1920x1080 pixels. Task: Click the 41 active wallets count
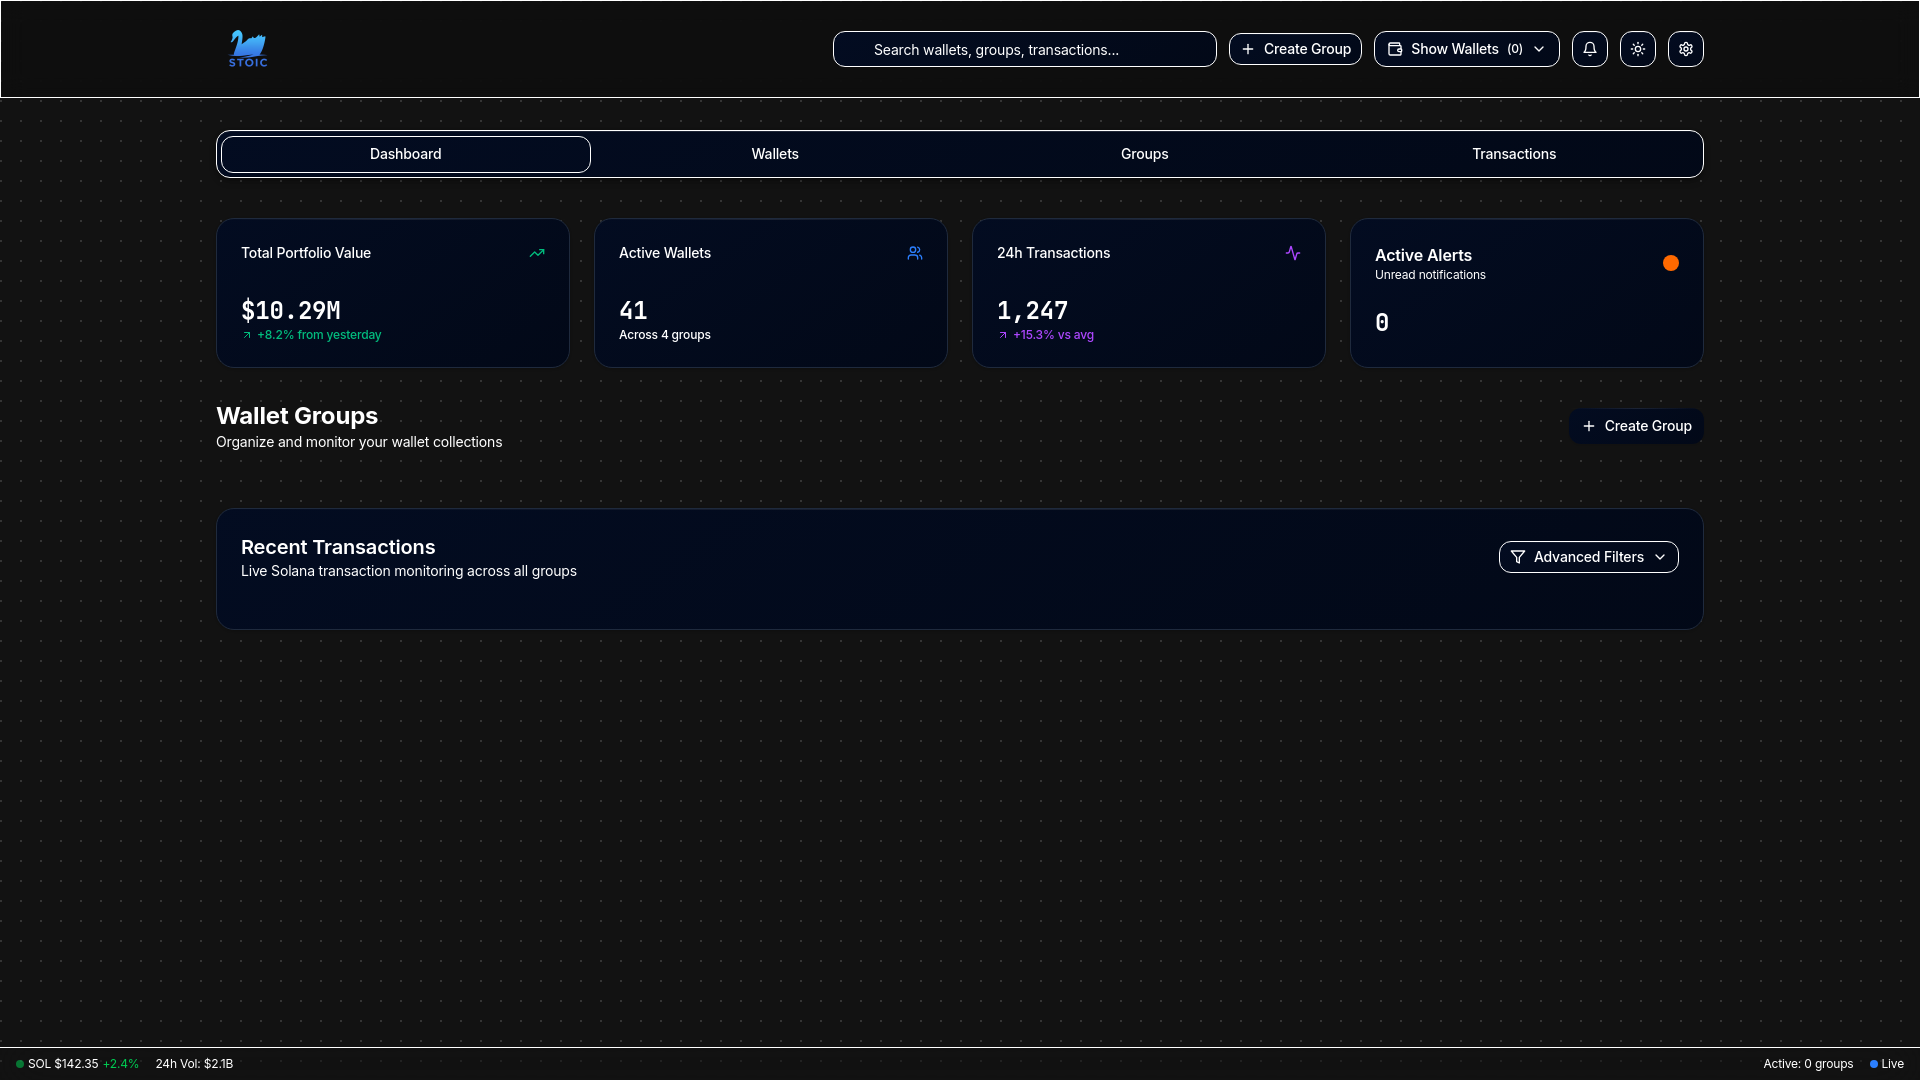633,310
